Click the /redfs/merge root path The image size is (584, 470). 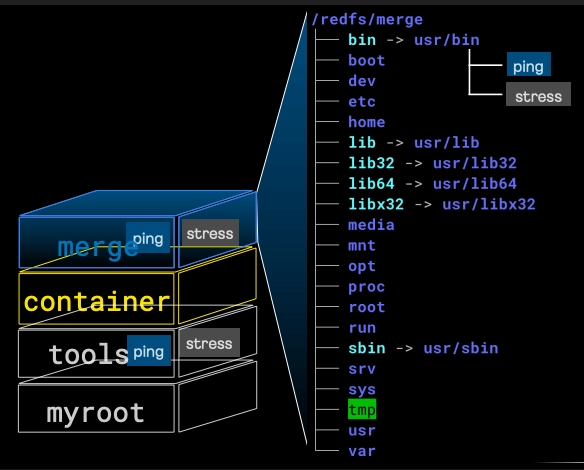click(x=367, y=19)
